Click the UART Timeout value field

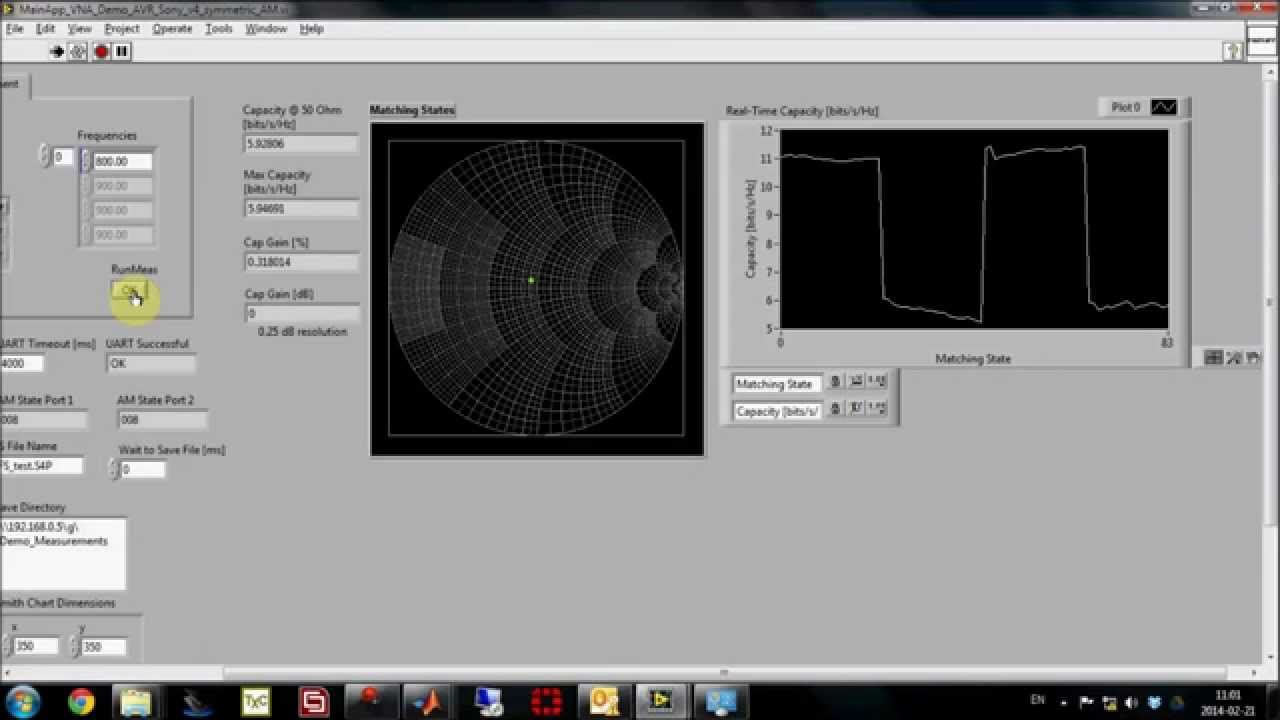pos(22,364)
